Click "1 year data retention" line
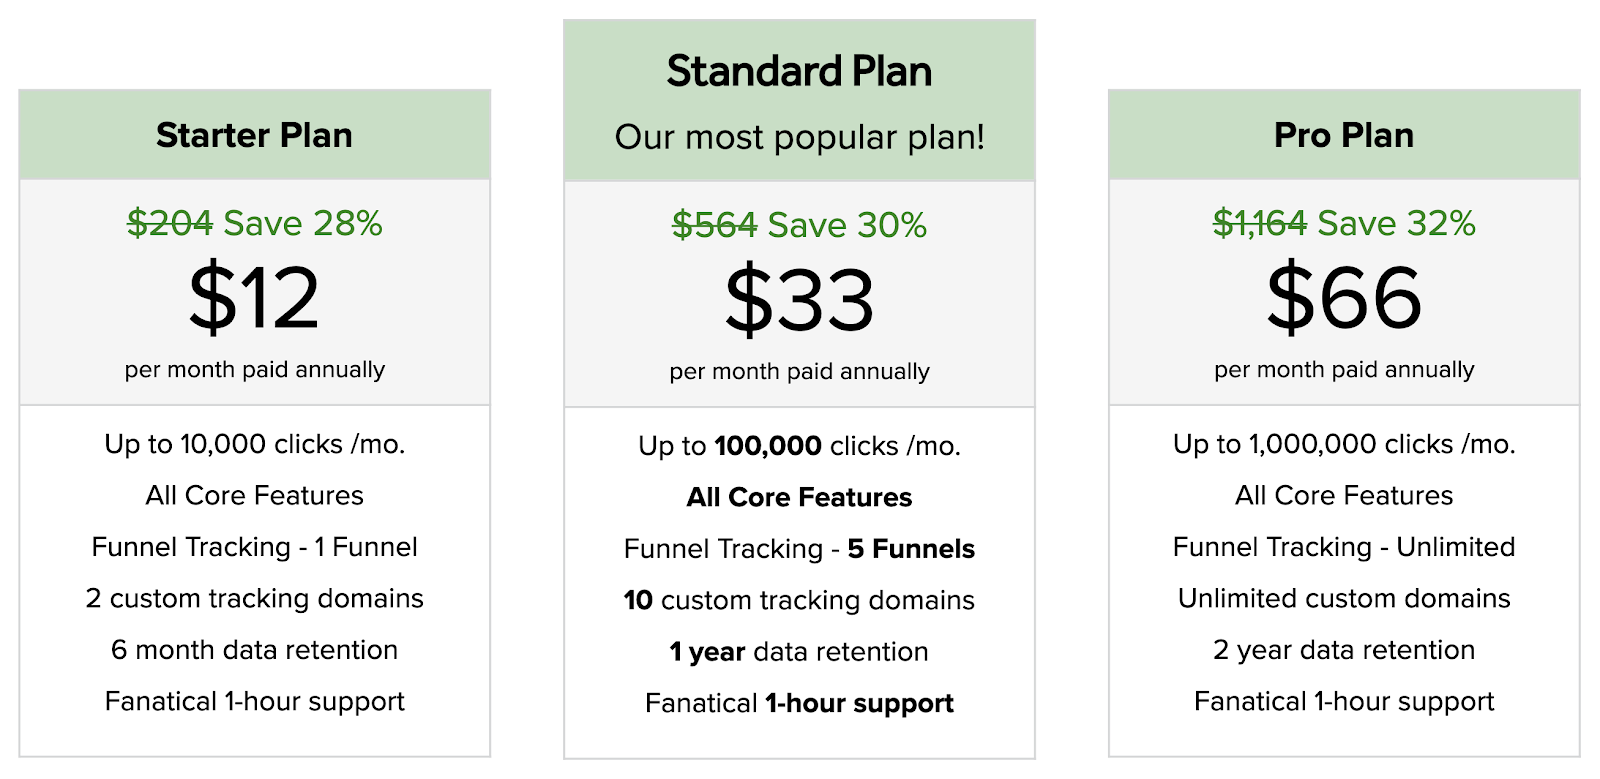This screenshot has width=1600, height=779. (799, 652)
